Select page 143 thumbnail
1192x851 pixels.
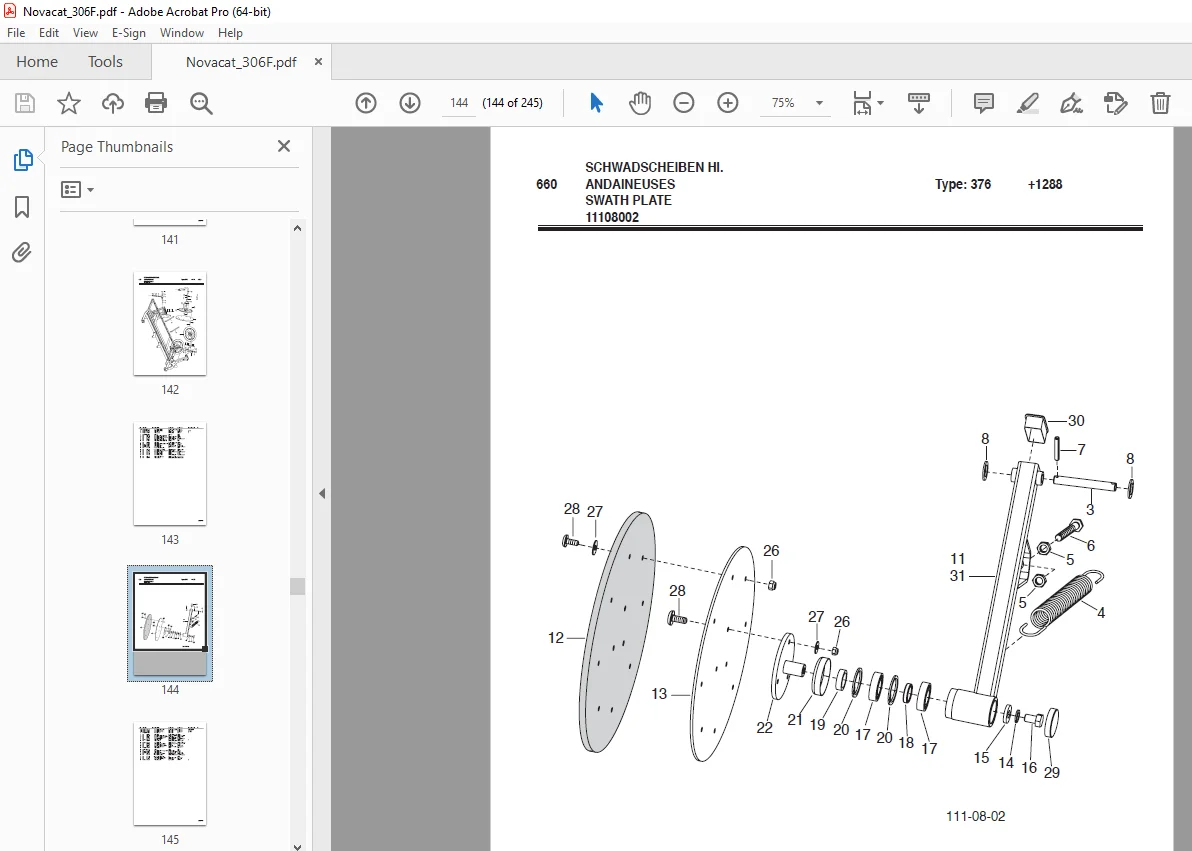pos(170,474)
